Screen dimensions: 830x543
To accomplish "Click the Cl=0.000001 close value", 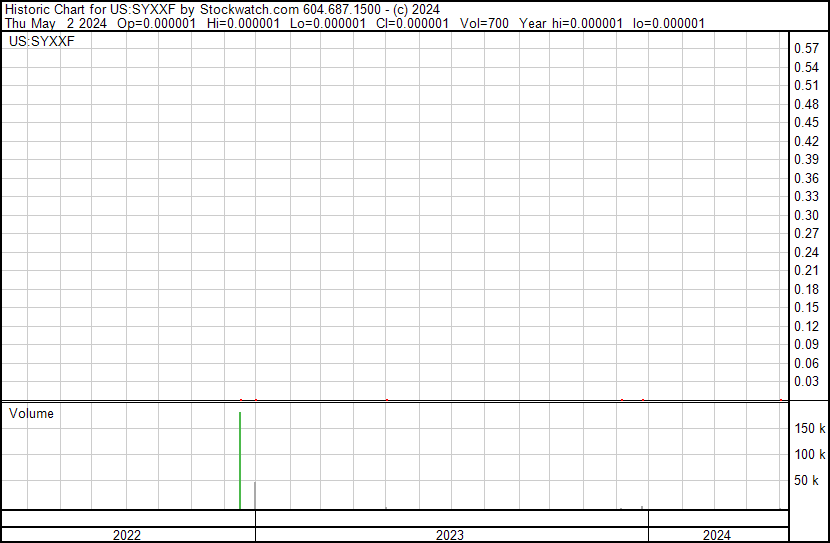I will pyautogui.click(x=412, y=24).
